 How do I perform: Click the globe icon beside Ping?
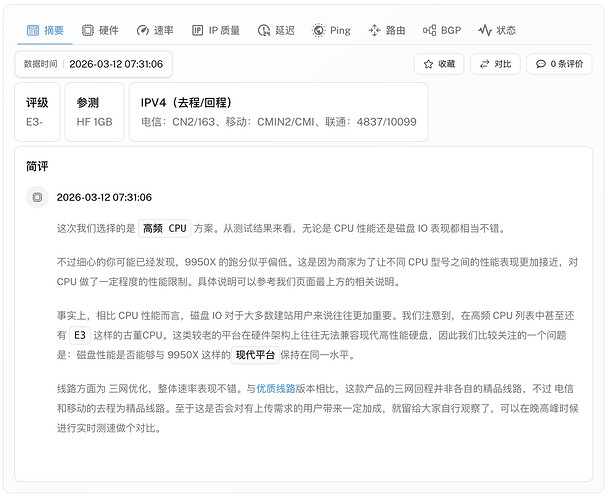point(318,30)
